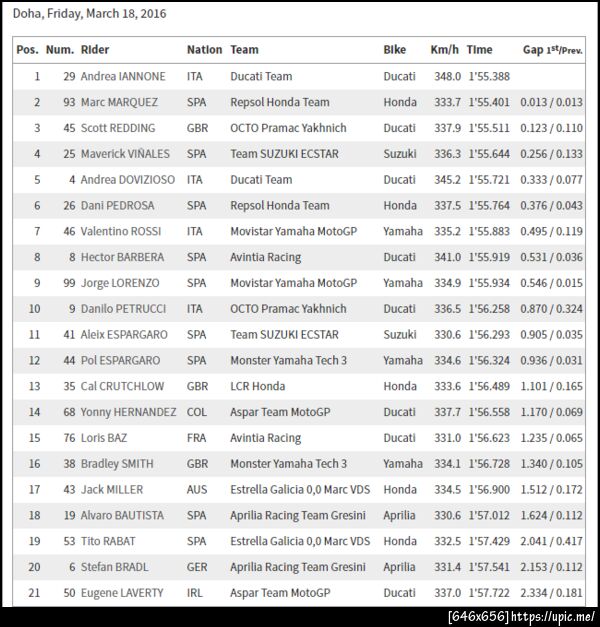Select Eugene LAVERTY in last row
The width and height of the screenshot is (600, 627).
coord(122,593)
